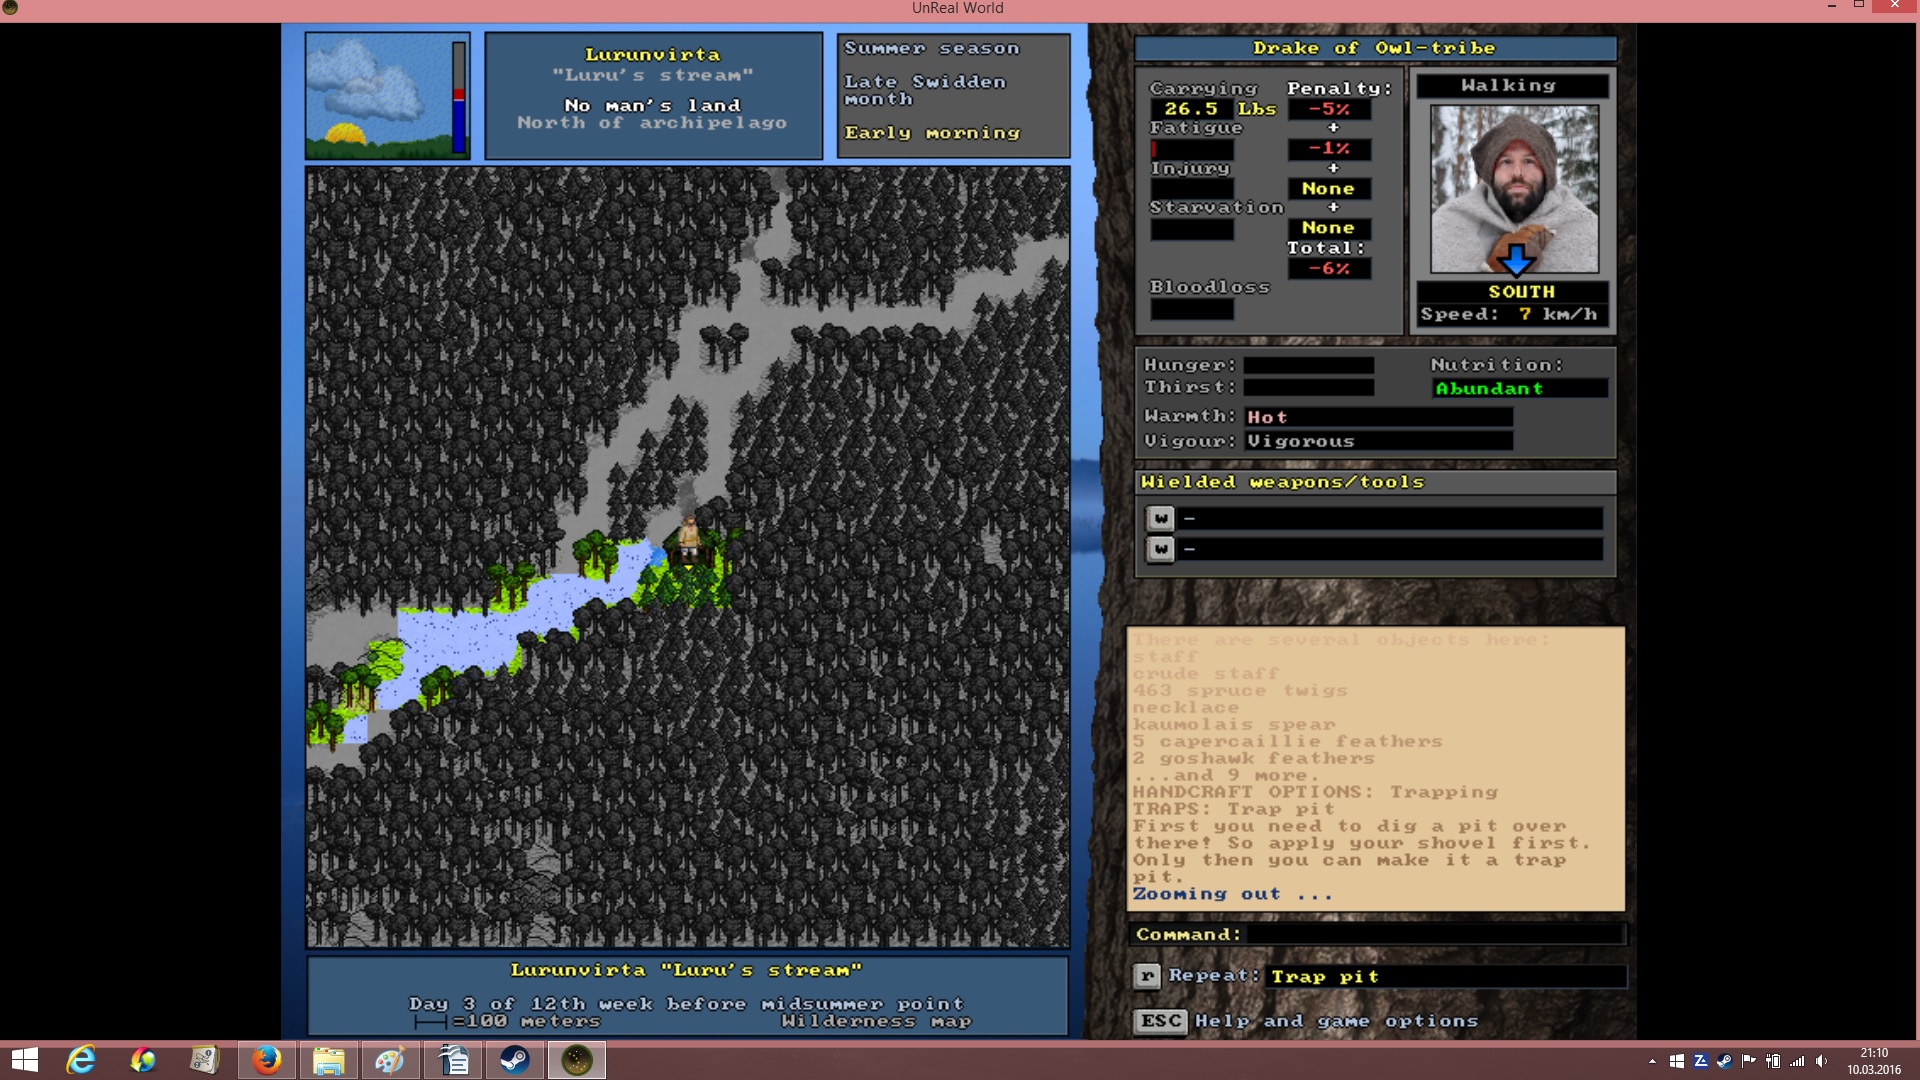The image size is (1920, 1080).
Task: Click the 'Hot' warmth value
Action: tap(1267, 417)
